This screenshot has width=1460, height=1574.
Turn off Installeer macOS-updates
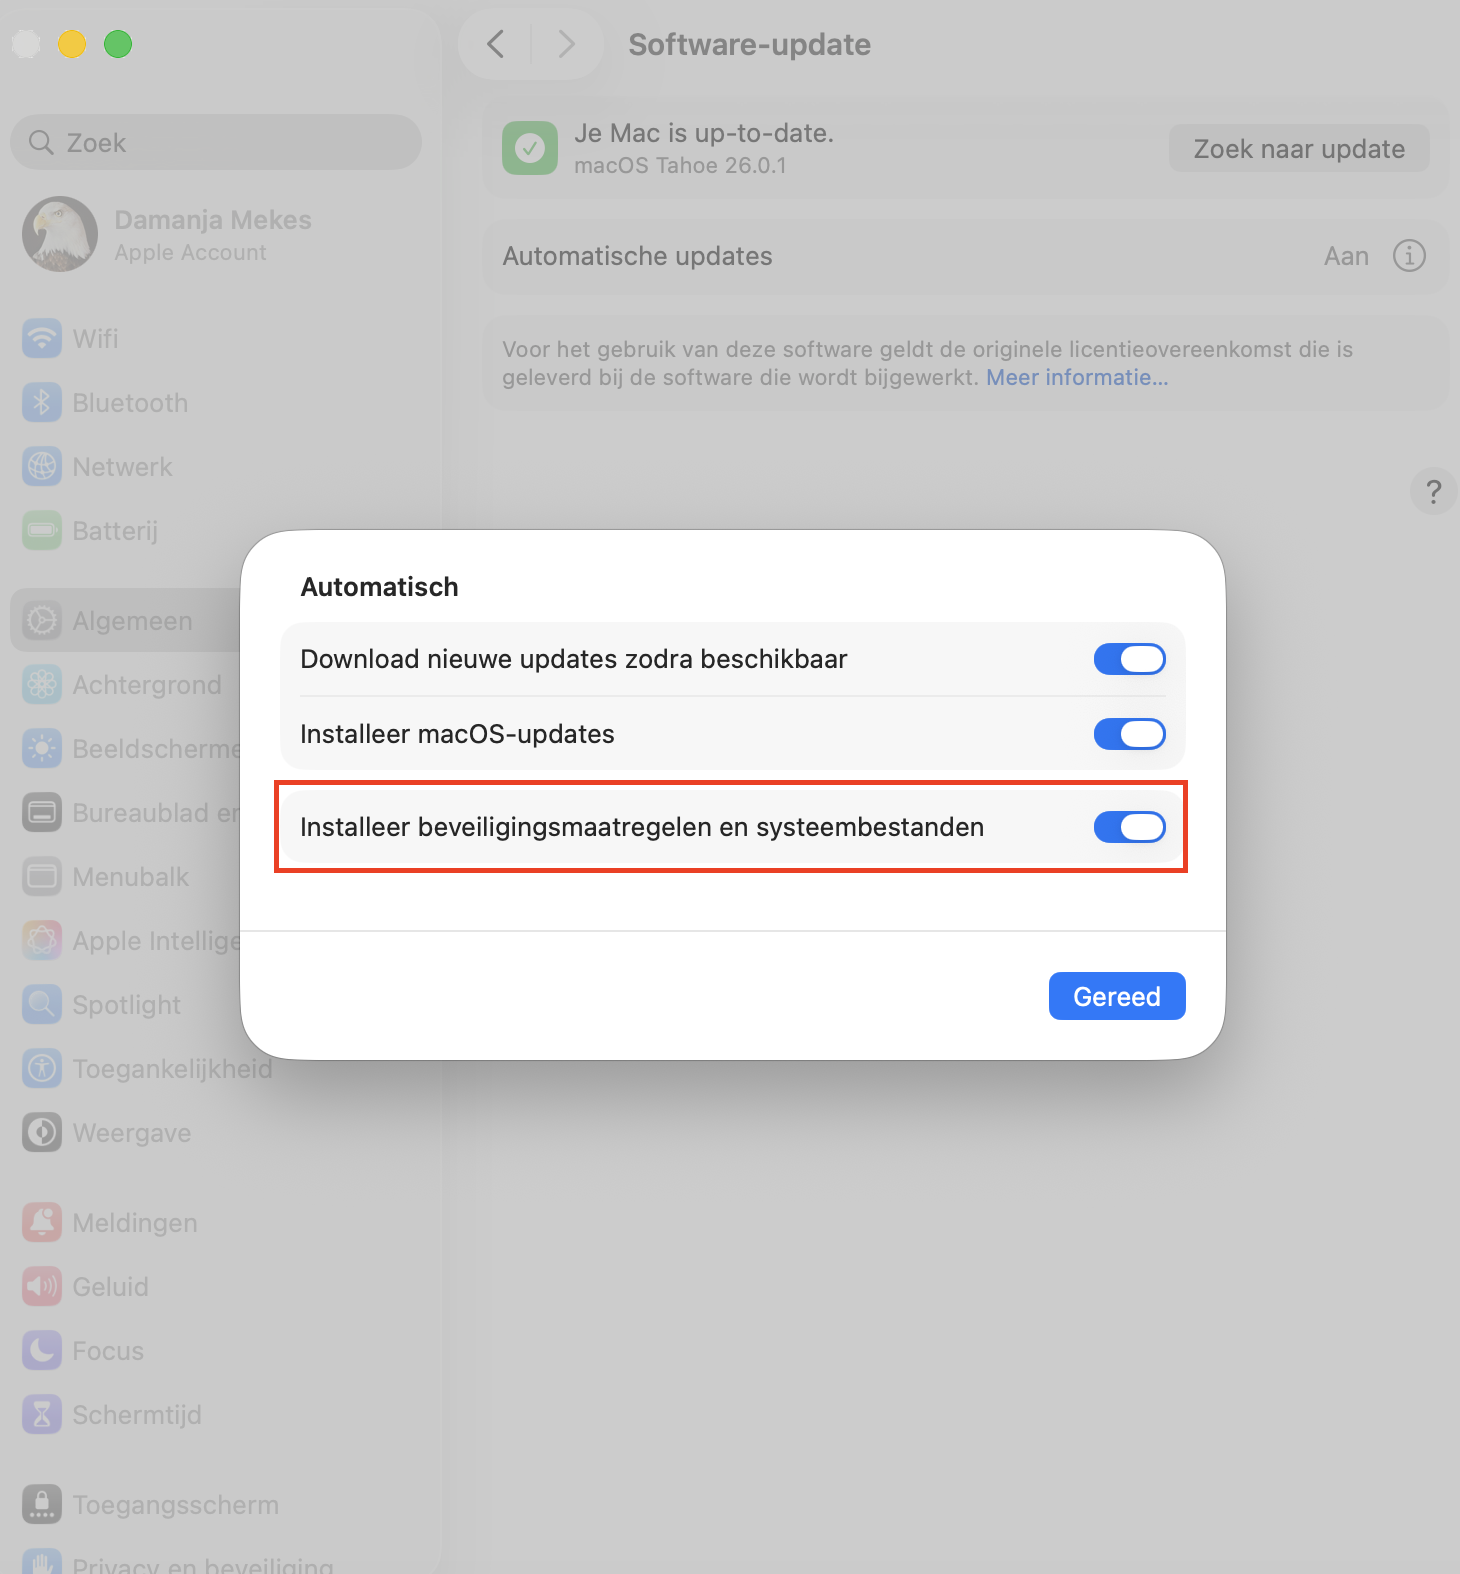coord(1129,734)
